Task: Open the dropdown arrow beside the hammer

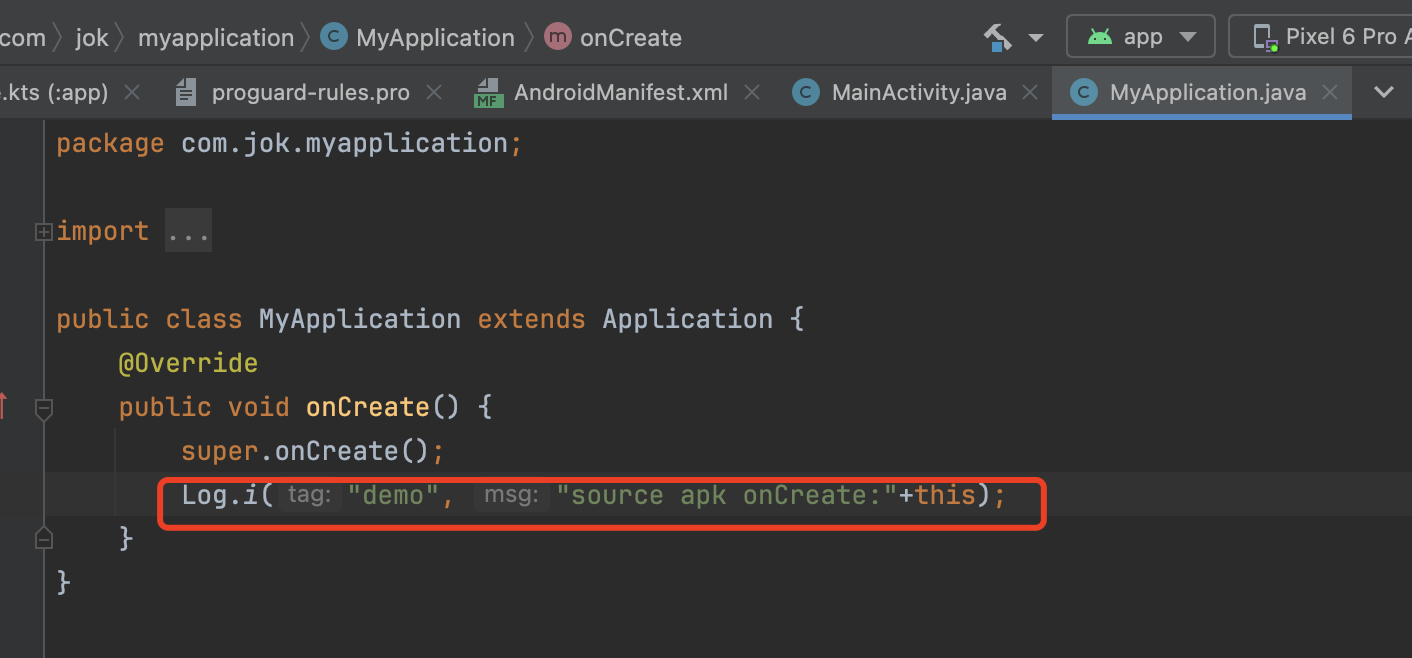Action: click(1035, 38)
